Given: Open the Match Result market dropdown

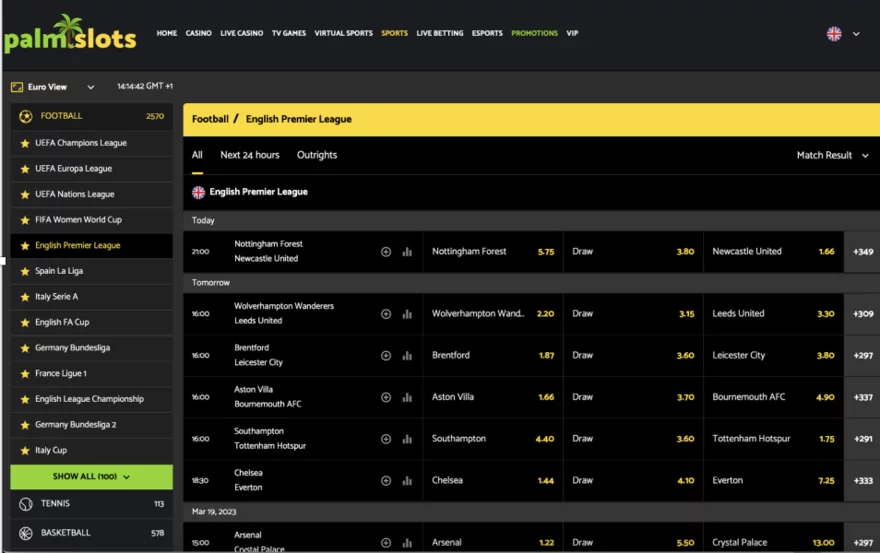Looking at the screenshot, I should point(832,155).
